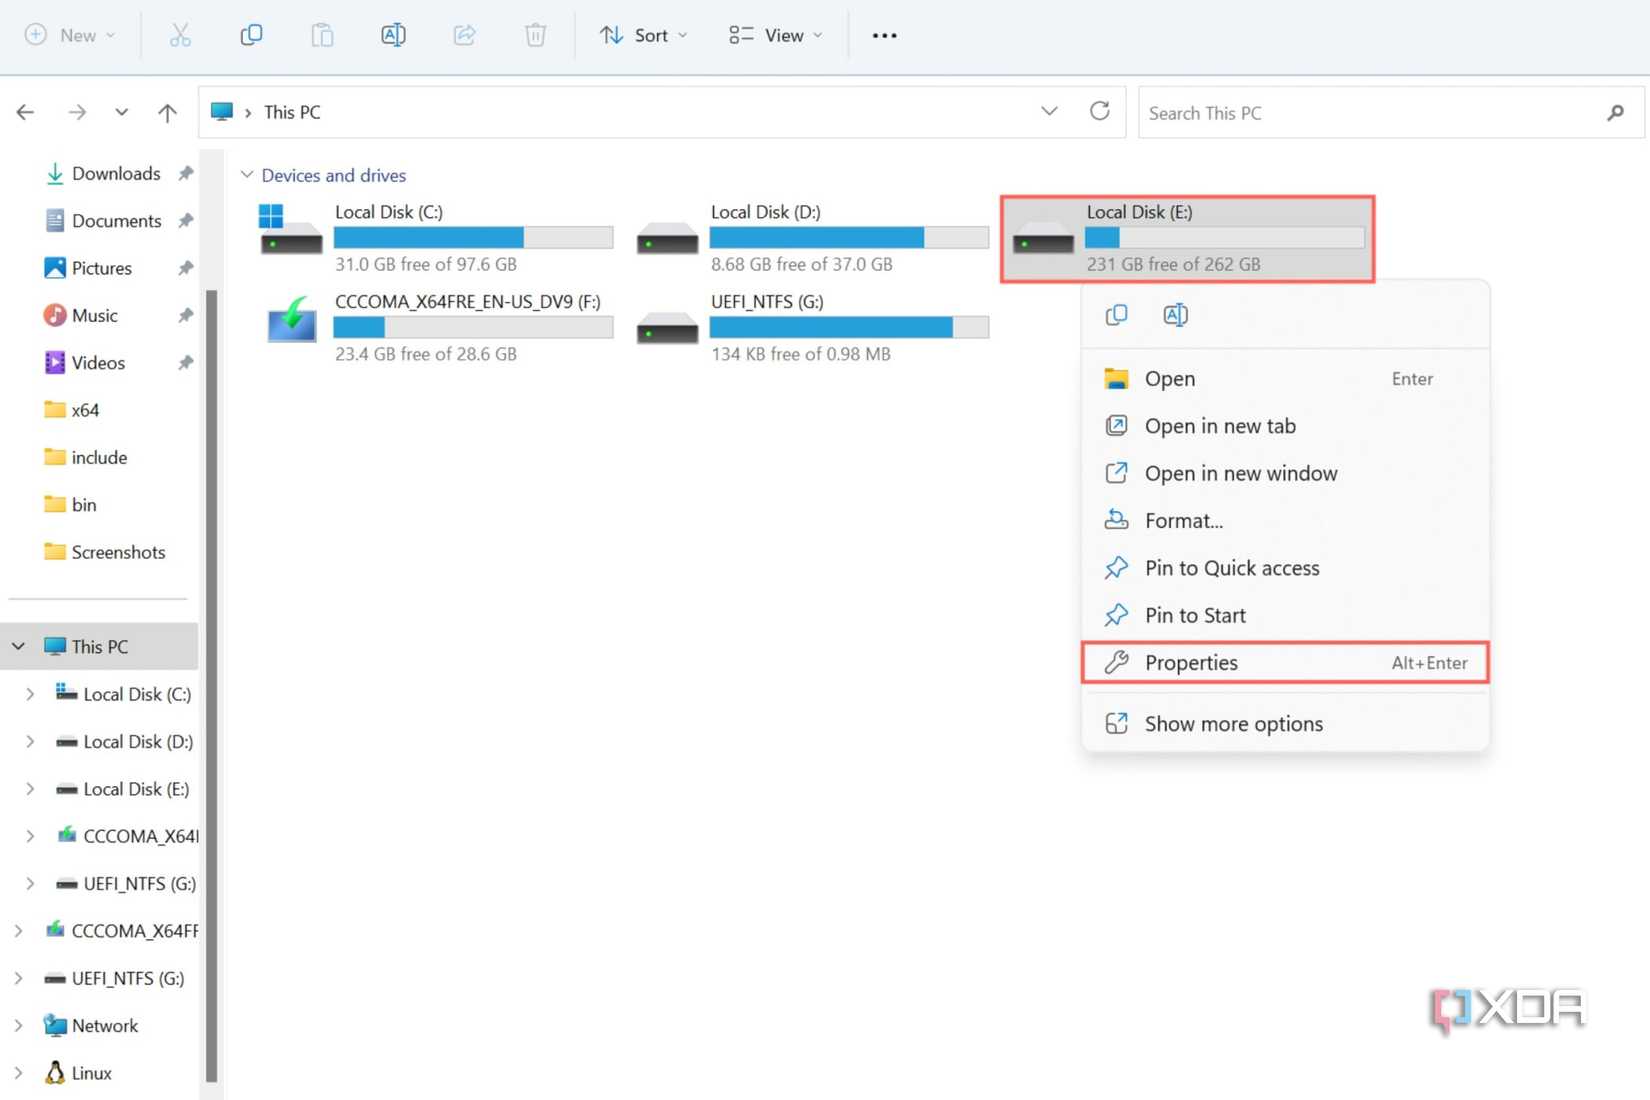Open the See more ellipsis menu

coord(884,35)
